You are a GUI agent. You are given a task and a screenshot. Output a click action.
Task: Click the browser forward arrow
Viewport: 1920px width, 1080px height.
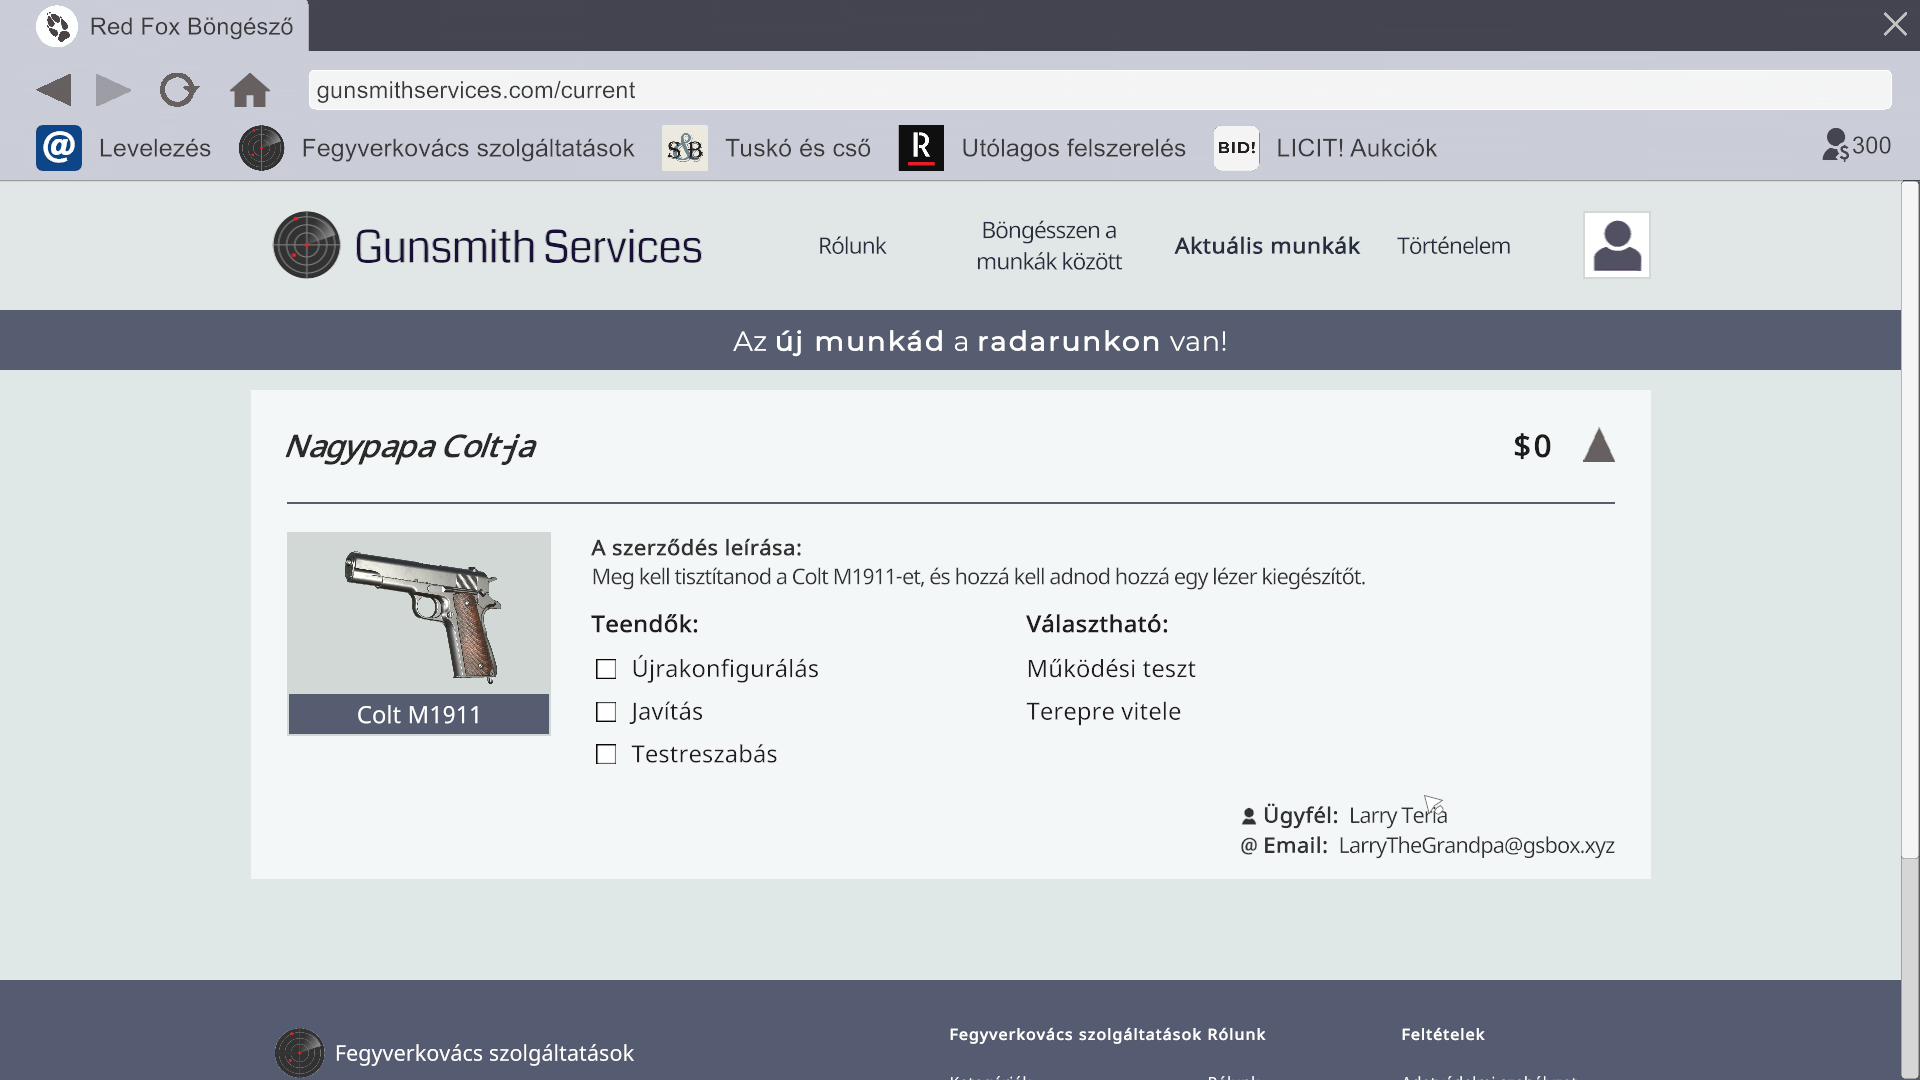click(x=113, y=90)
